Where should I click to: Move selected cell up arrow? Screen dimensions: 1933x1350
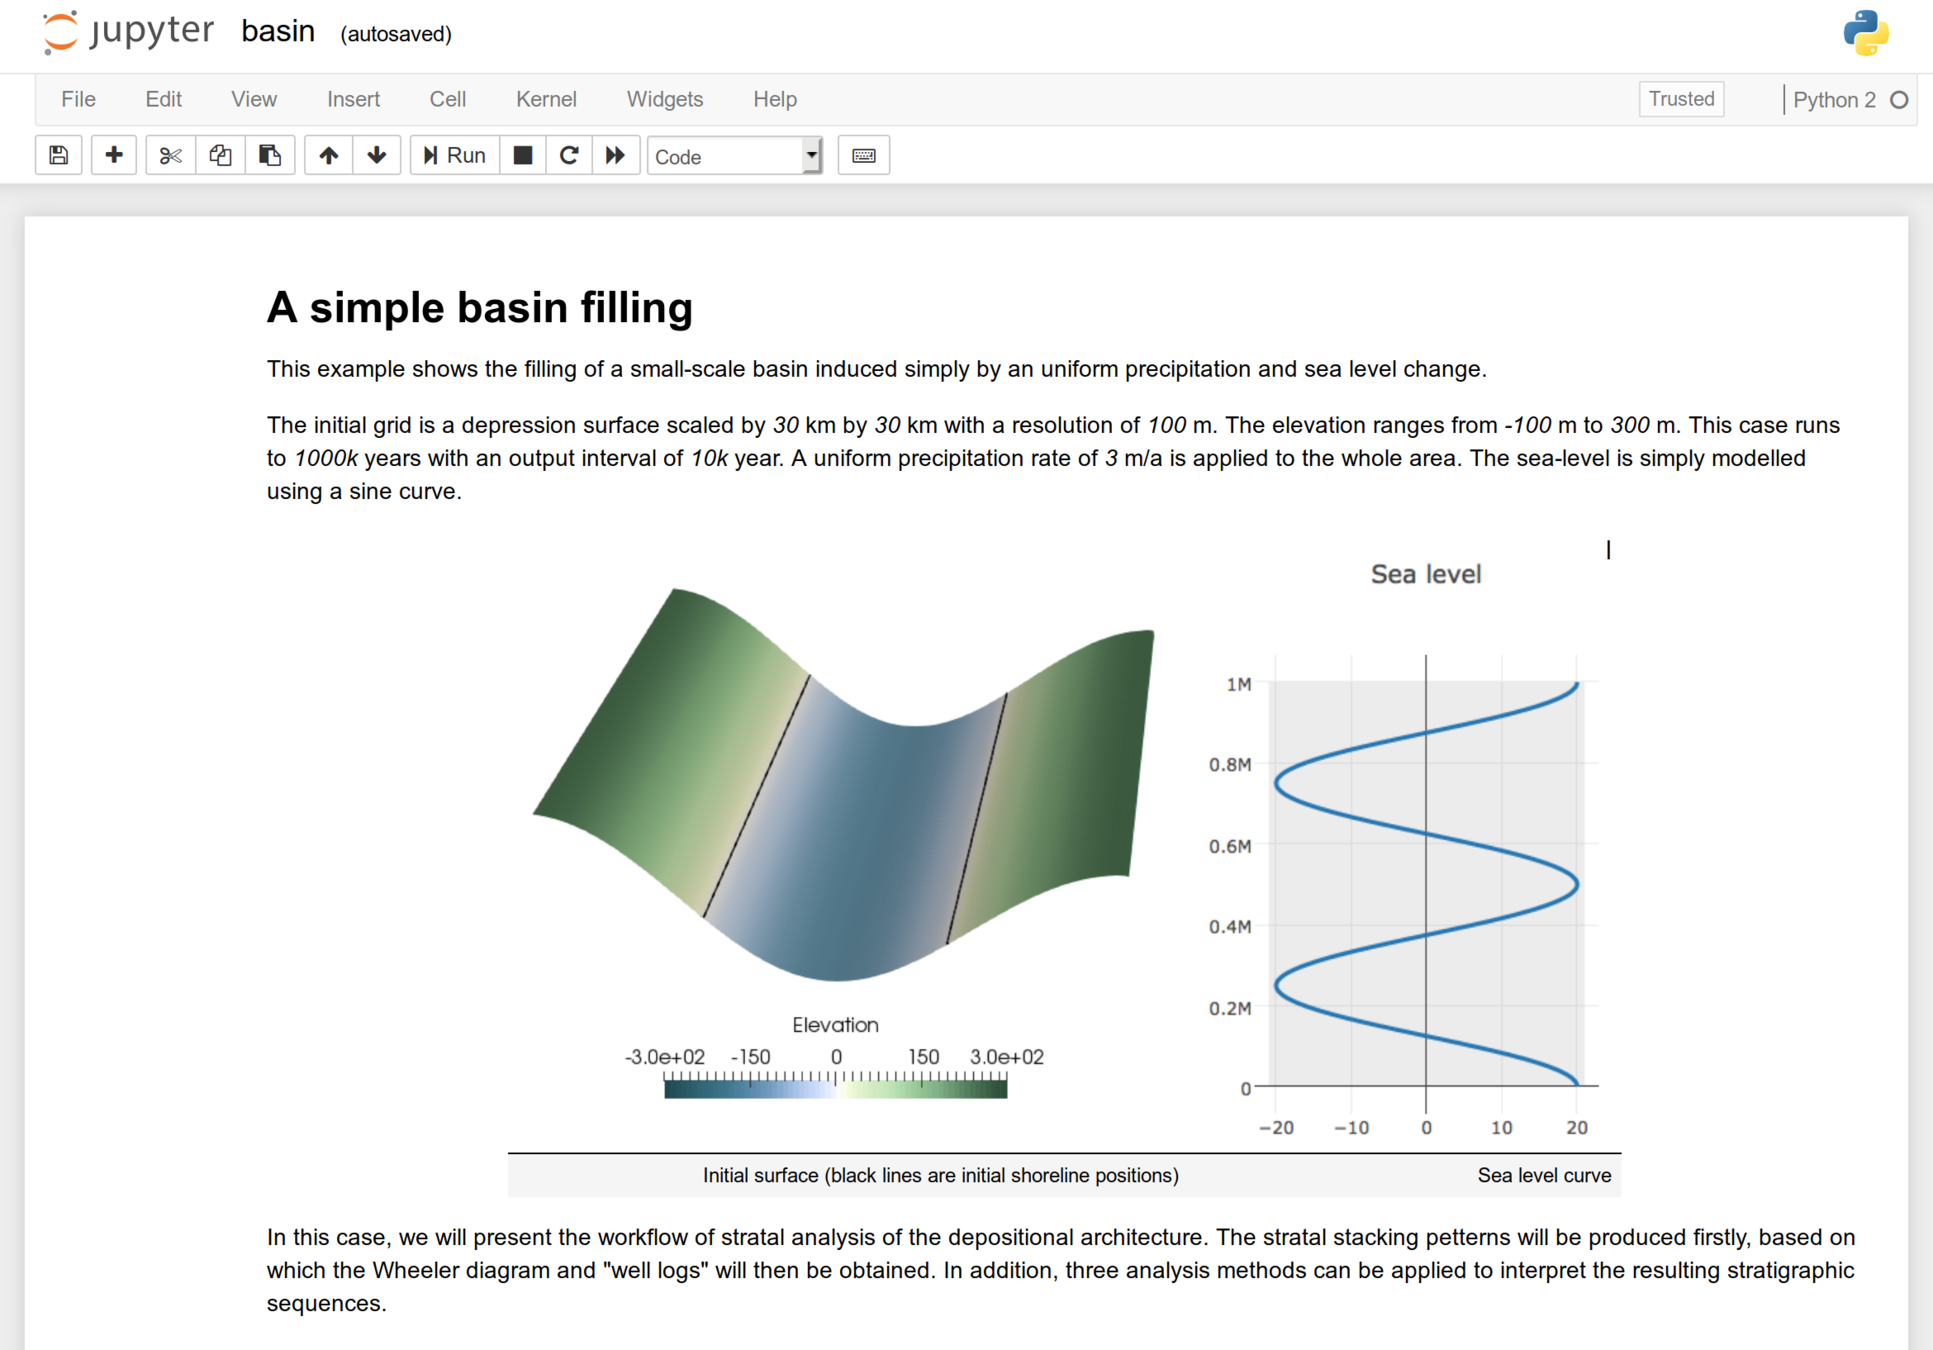coord(328,156)
